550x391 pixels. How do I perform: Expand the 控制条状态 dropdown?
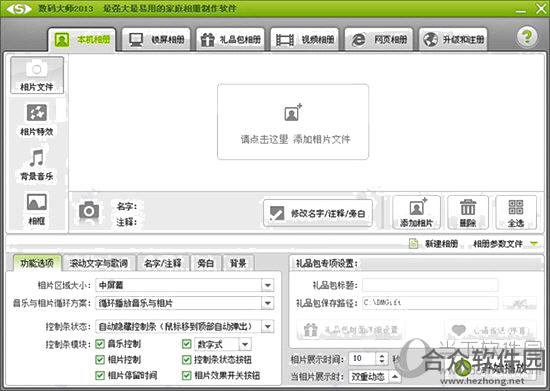(268, 326)
